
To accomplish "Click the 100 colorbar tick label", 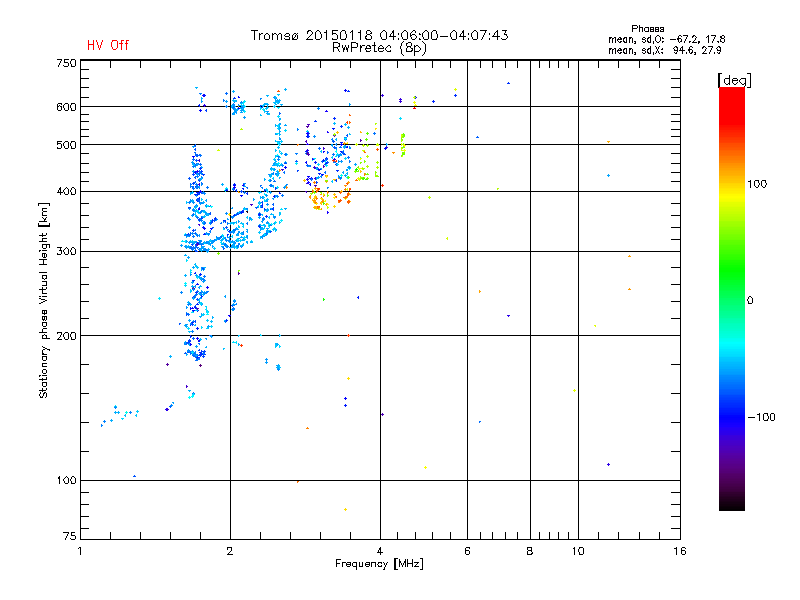I will point(757,184).
